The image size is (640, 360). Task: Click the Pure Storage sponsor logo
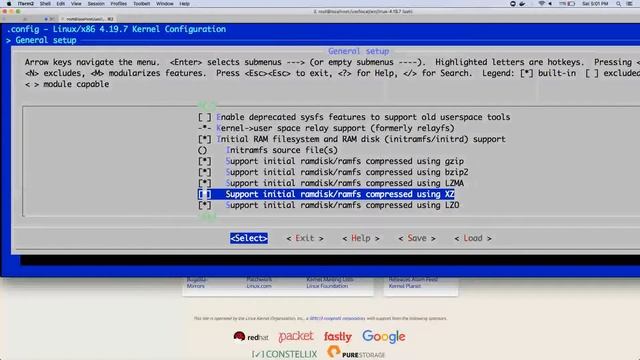pyautogui.click(x=356, y=353)
